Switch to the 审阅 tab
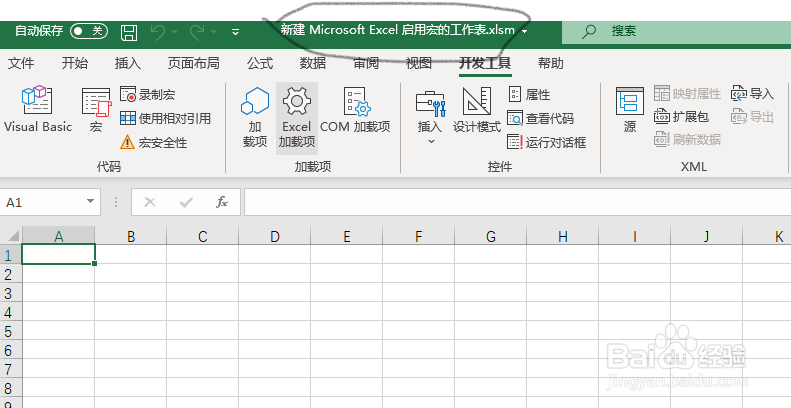 [x=366, y=63]
